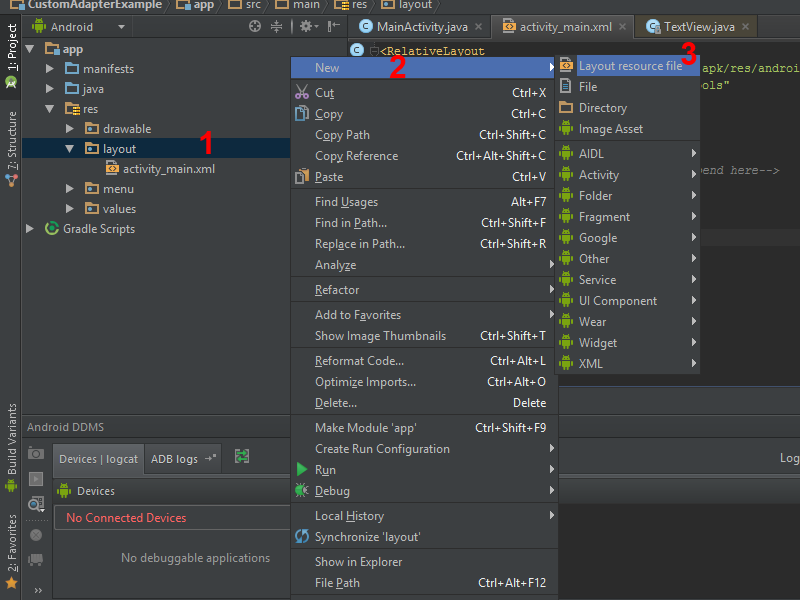Expand the Gradle Scripts node
The image size is (800, 600).
pyautogui.click(x=30, y=229)
